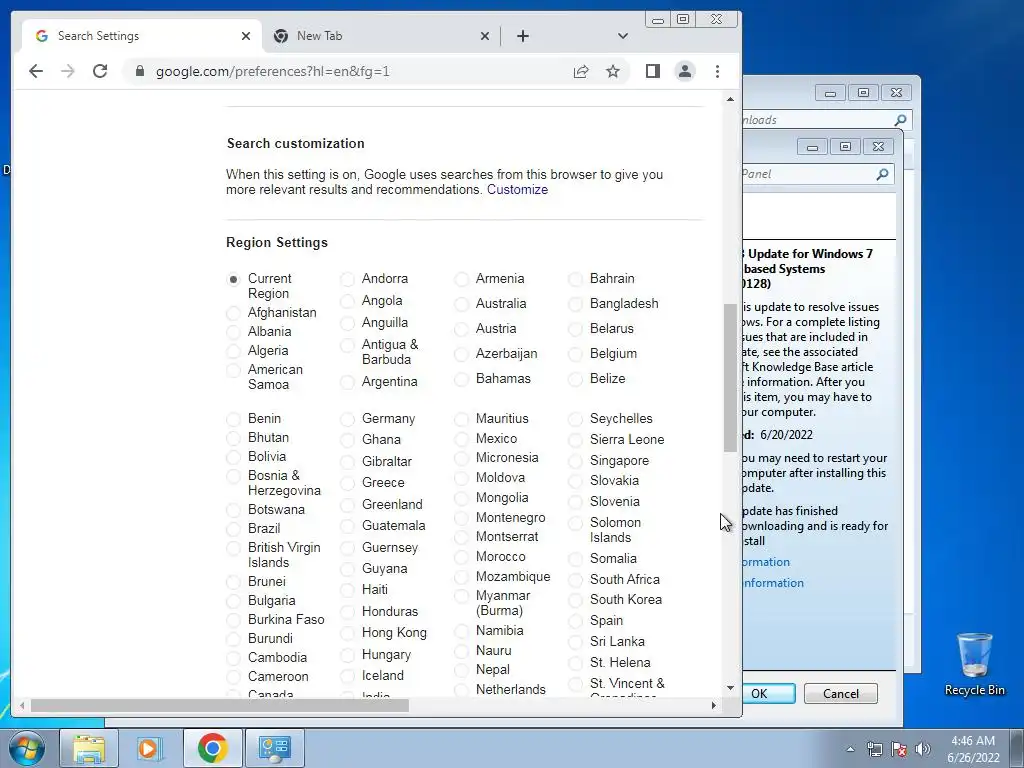Select the Current Region radio button
Image resolution: width=1024 pixels, height=768 pixels.
pyautogui.click(x=233, y=280)
